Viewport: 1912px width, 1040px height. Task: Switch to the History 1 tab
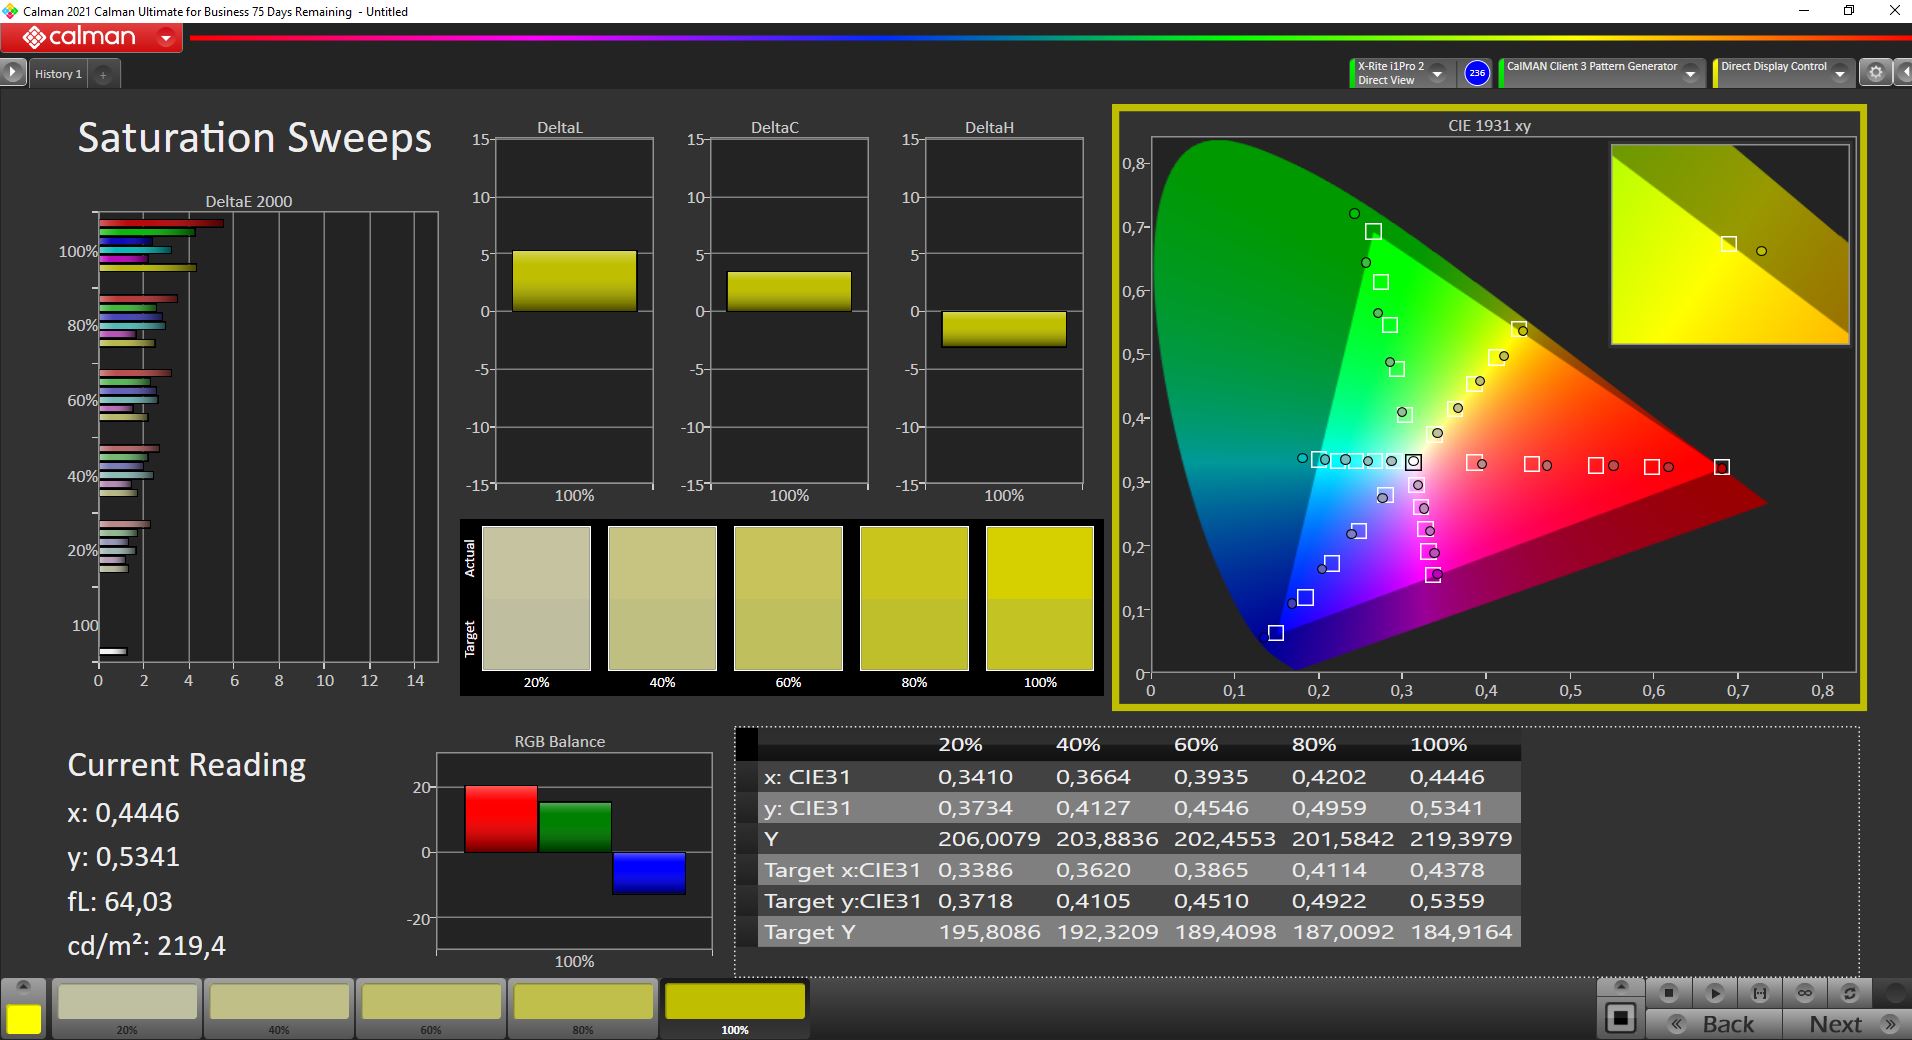(x=58, y=74)
